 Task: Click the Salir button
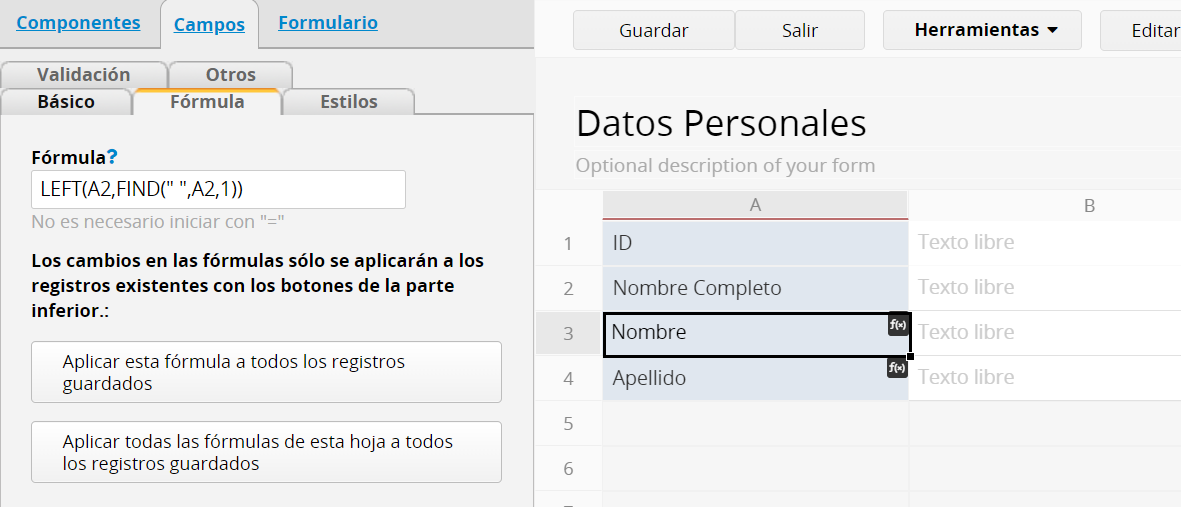point(800,30)
